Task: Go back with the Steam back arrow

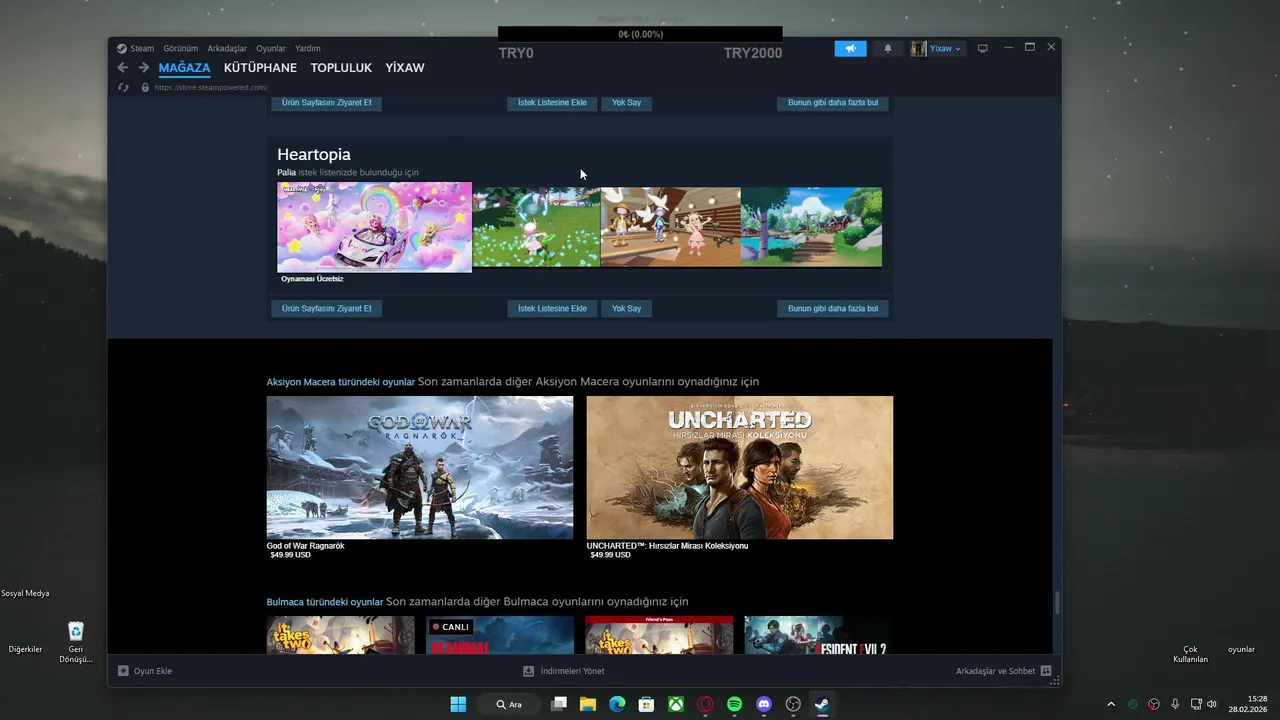Action: coord(122,68)
